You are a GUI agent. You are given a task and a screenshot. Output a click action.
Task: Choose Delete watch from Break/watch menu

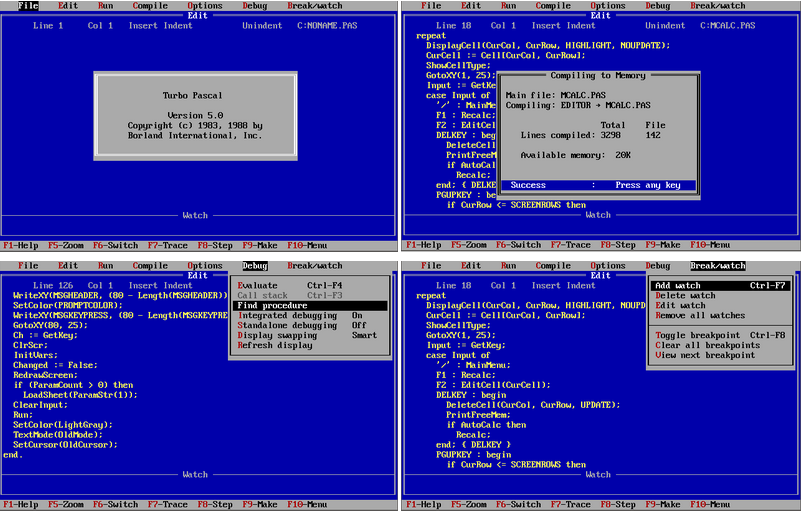685,295
